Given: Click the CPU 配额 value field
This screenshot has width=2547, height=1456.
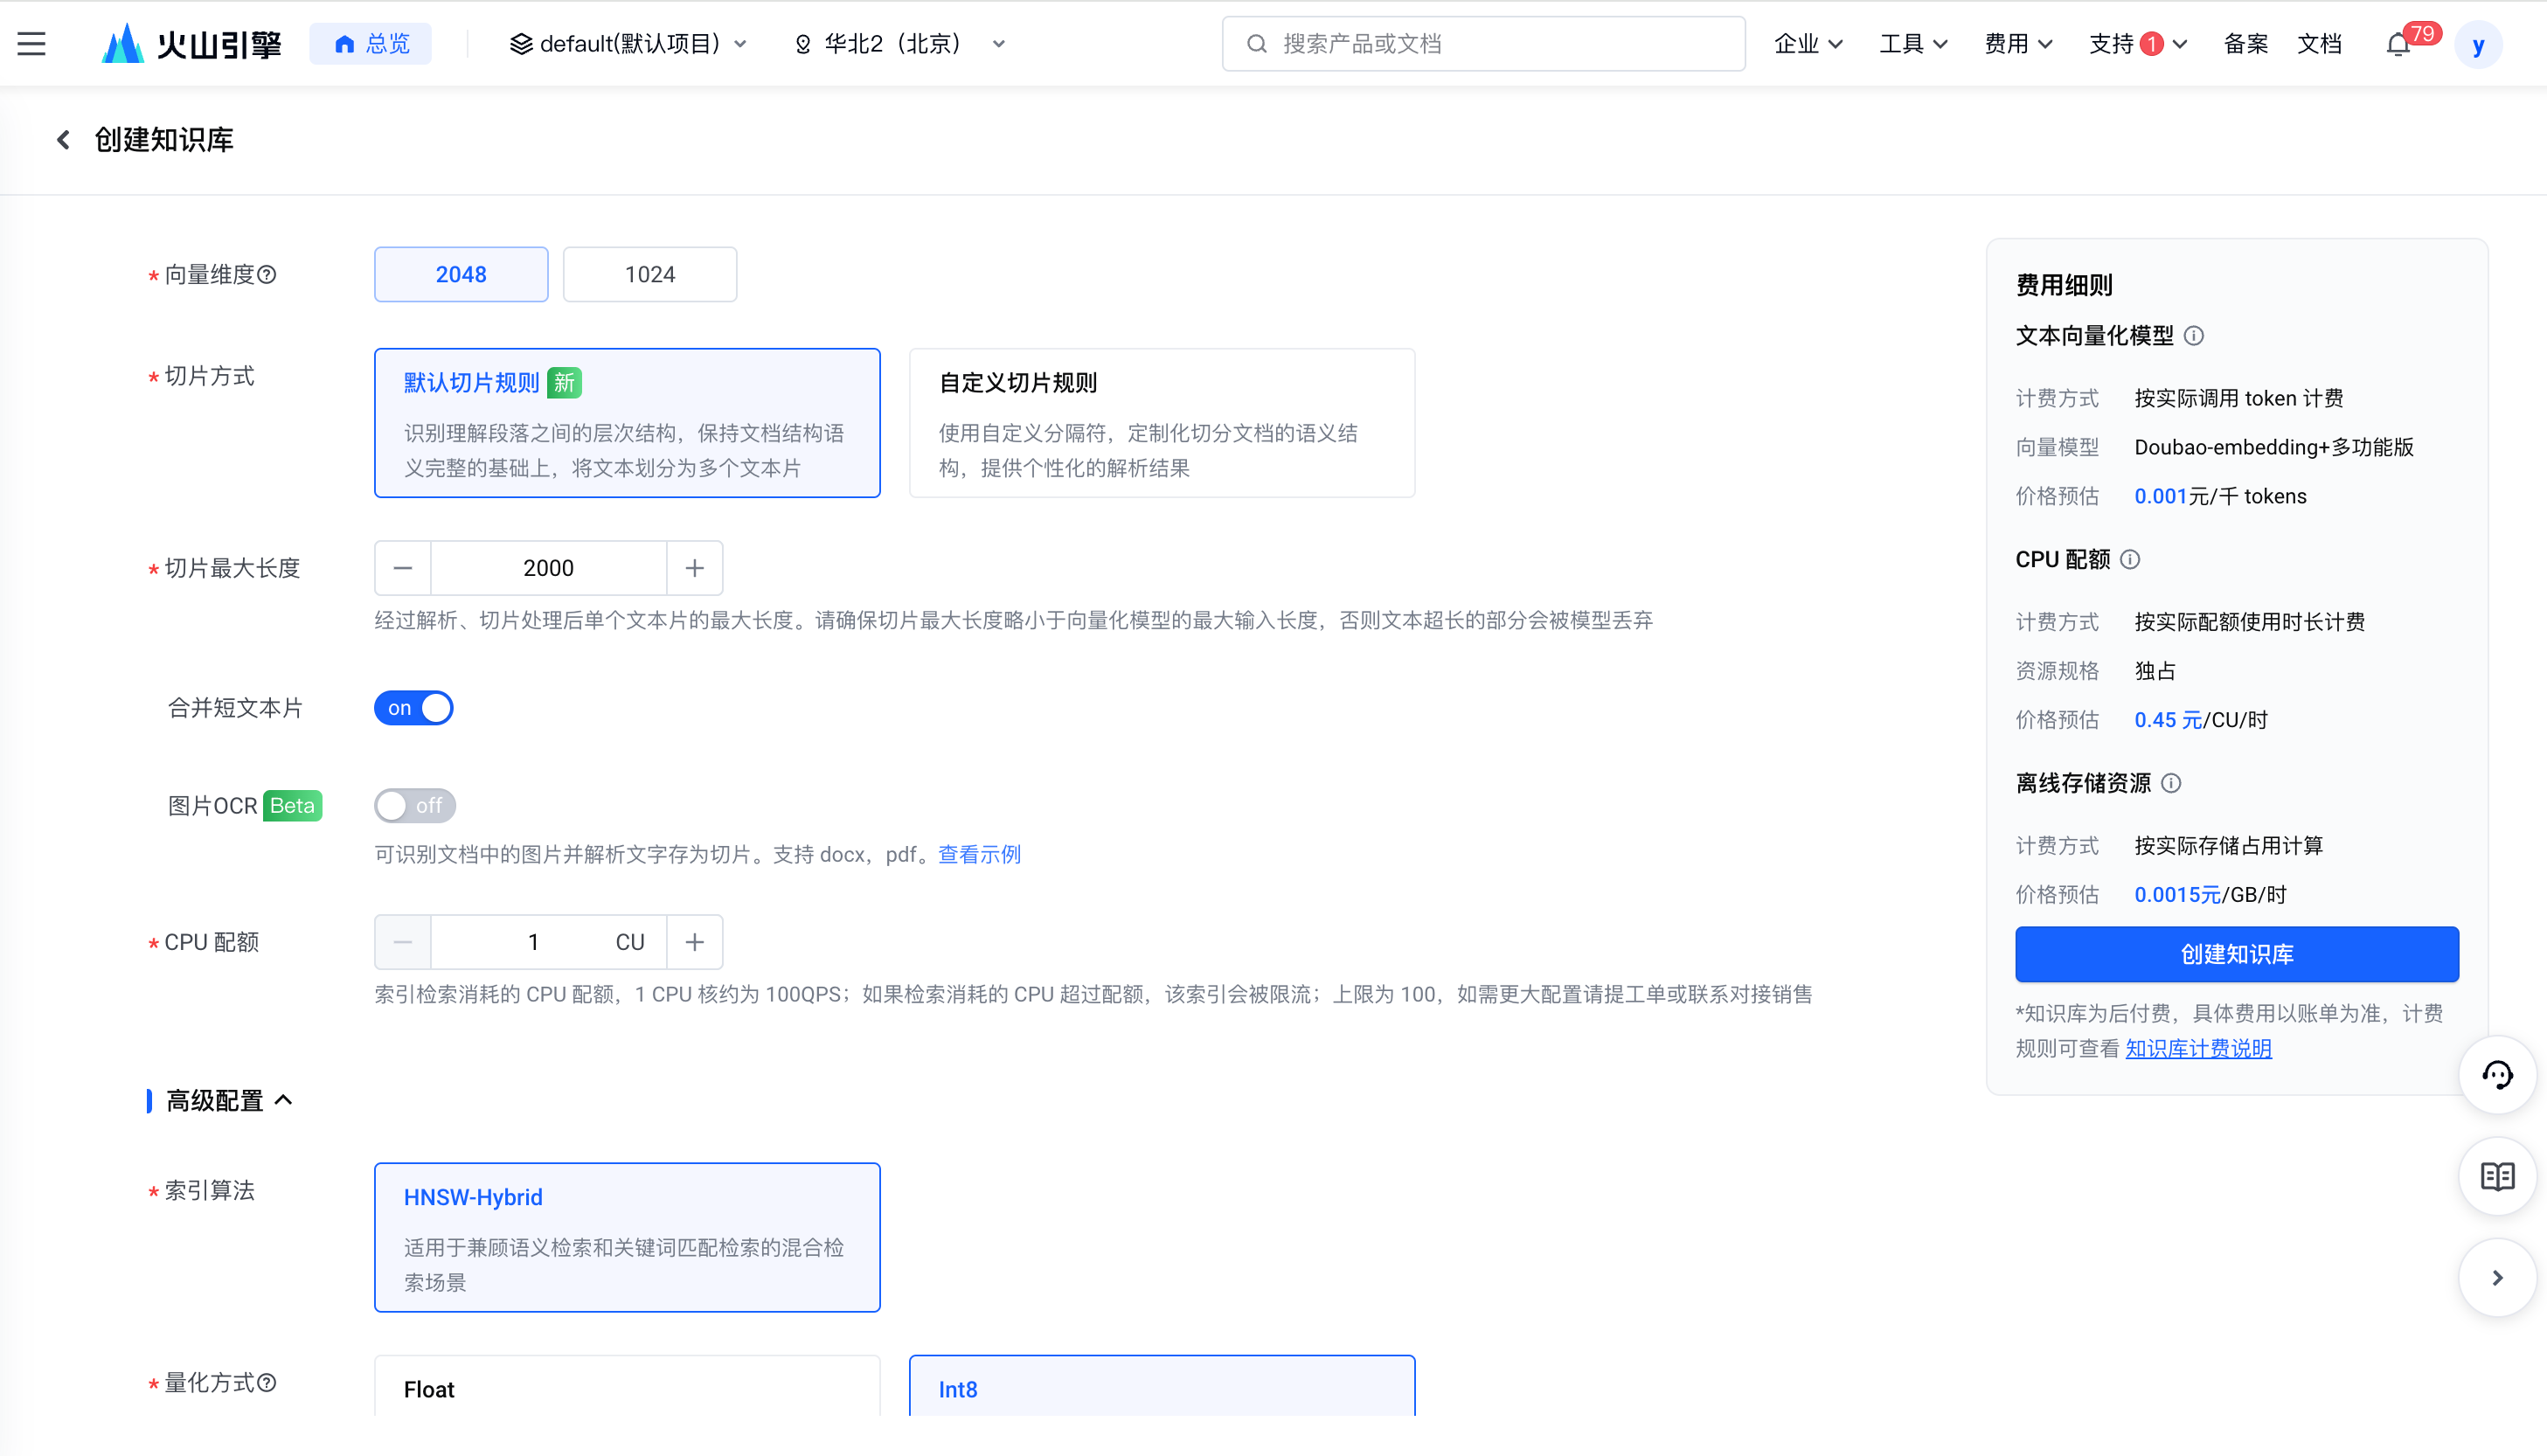Looking at the screenshot, I should pos(549,943).
